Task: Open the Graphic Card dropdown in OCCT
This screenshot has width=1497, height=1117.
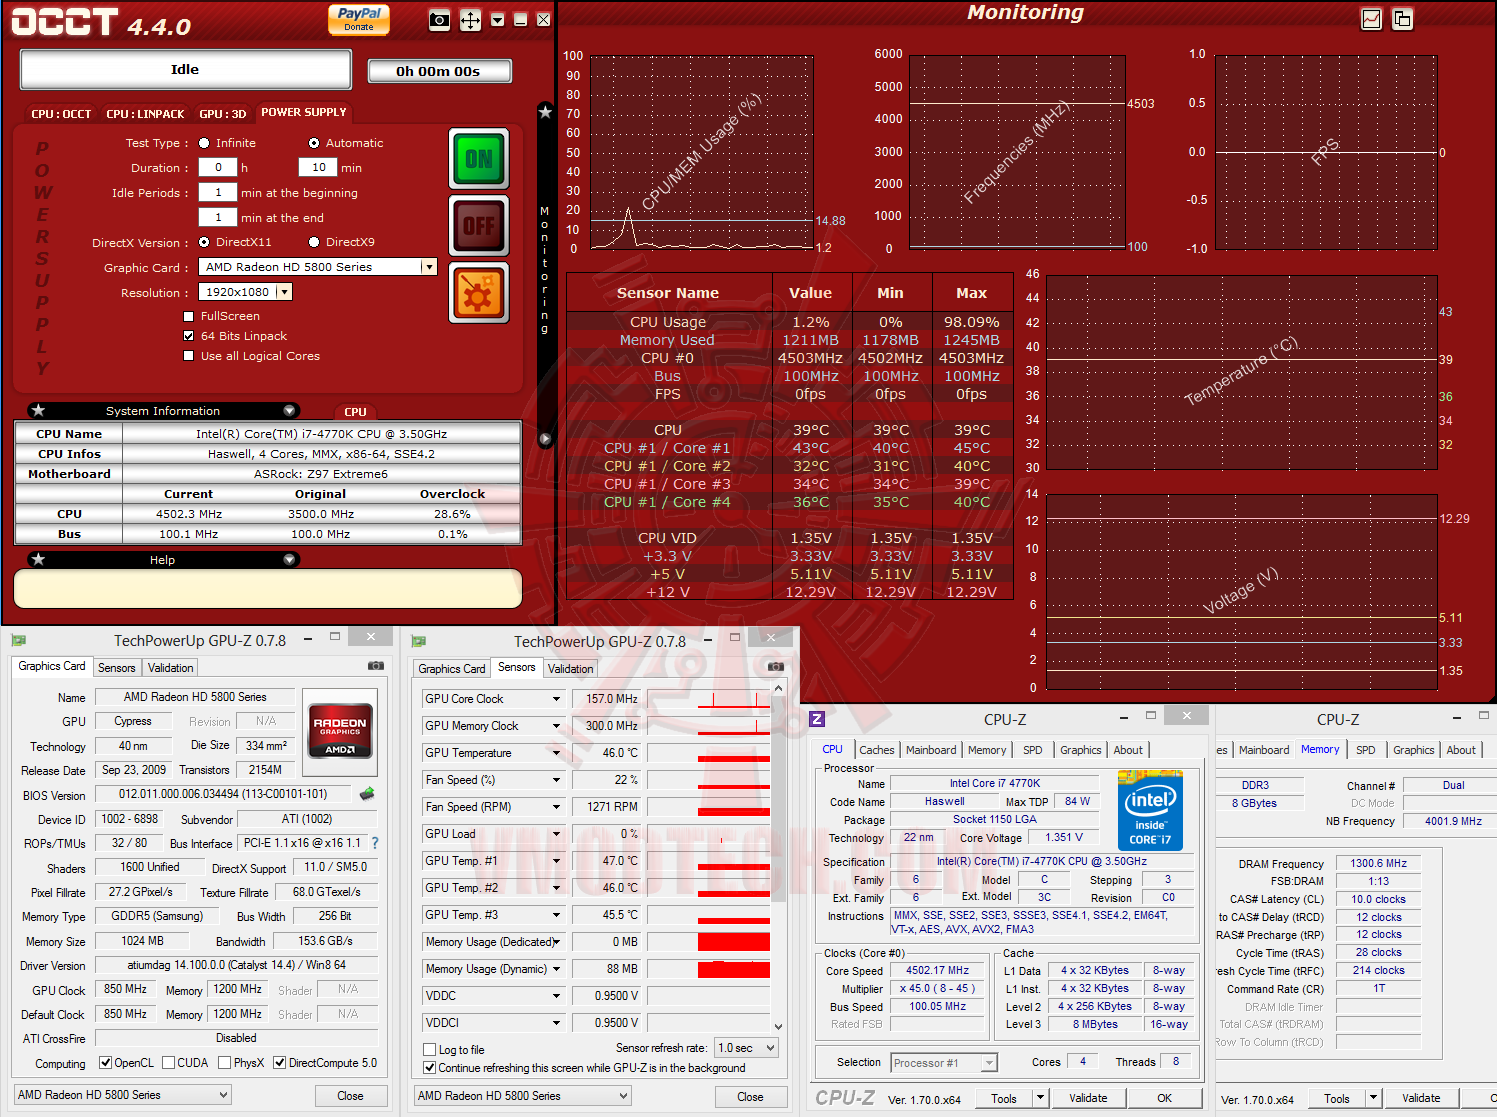Action: (429, 267)
